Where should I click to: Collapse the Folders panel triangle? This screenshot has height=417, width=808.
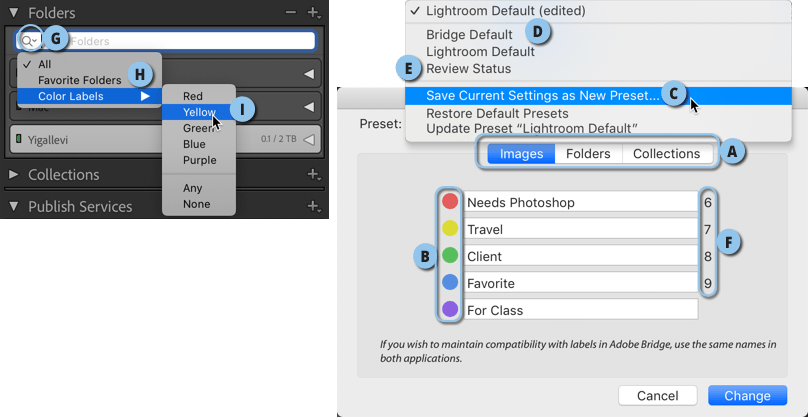tap(14, 13)
